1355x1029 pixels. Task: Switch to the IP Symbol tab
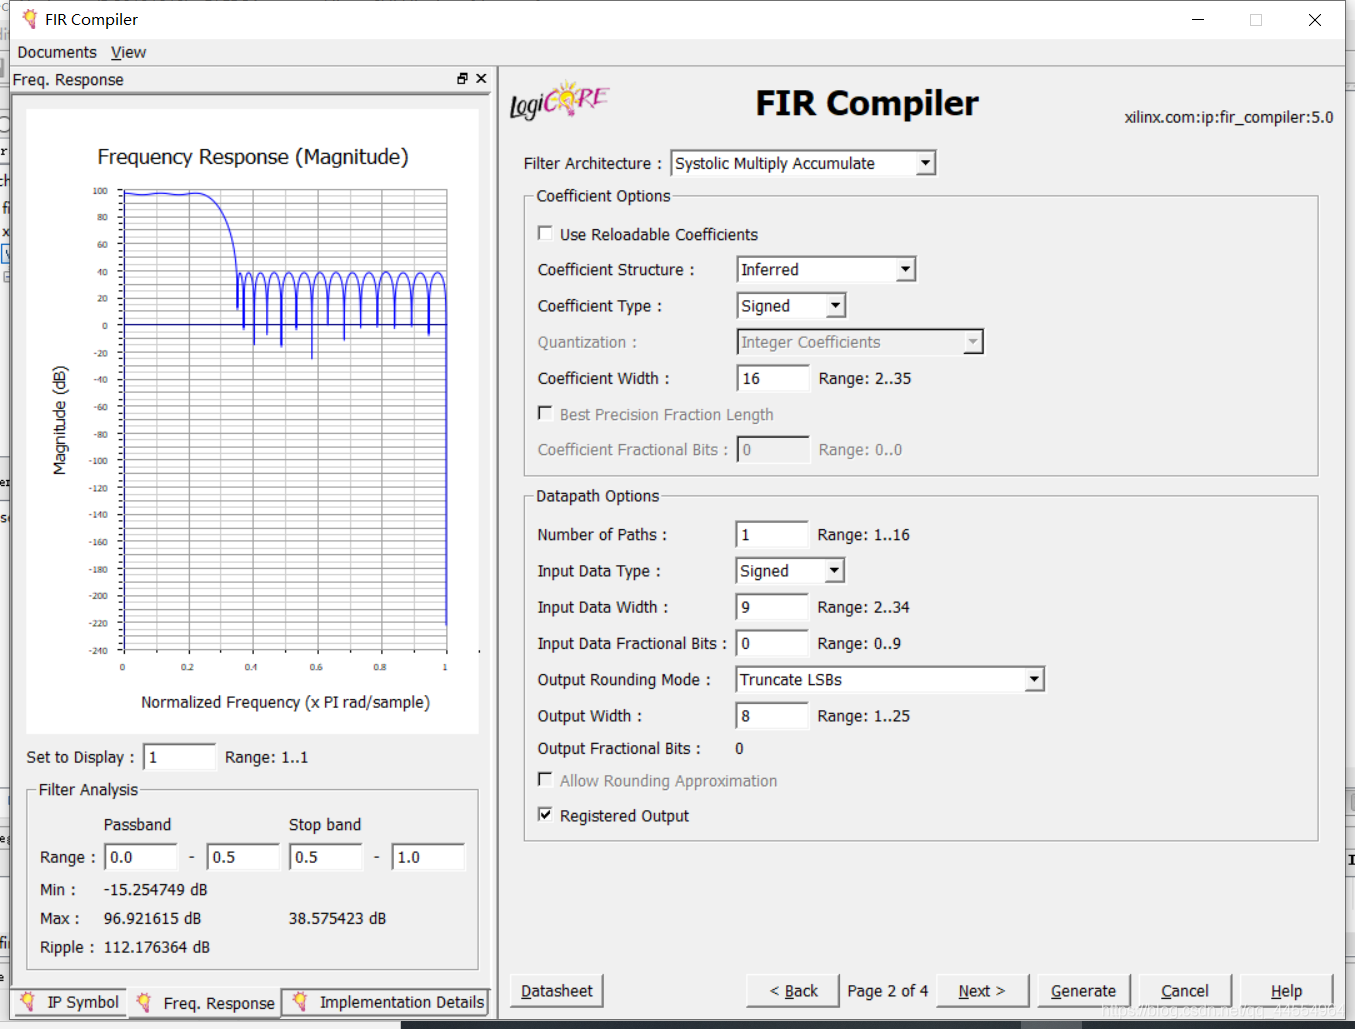pyautogui.click(x=70, y=1002)
